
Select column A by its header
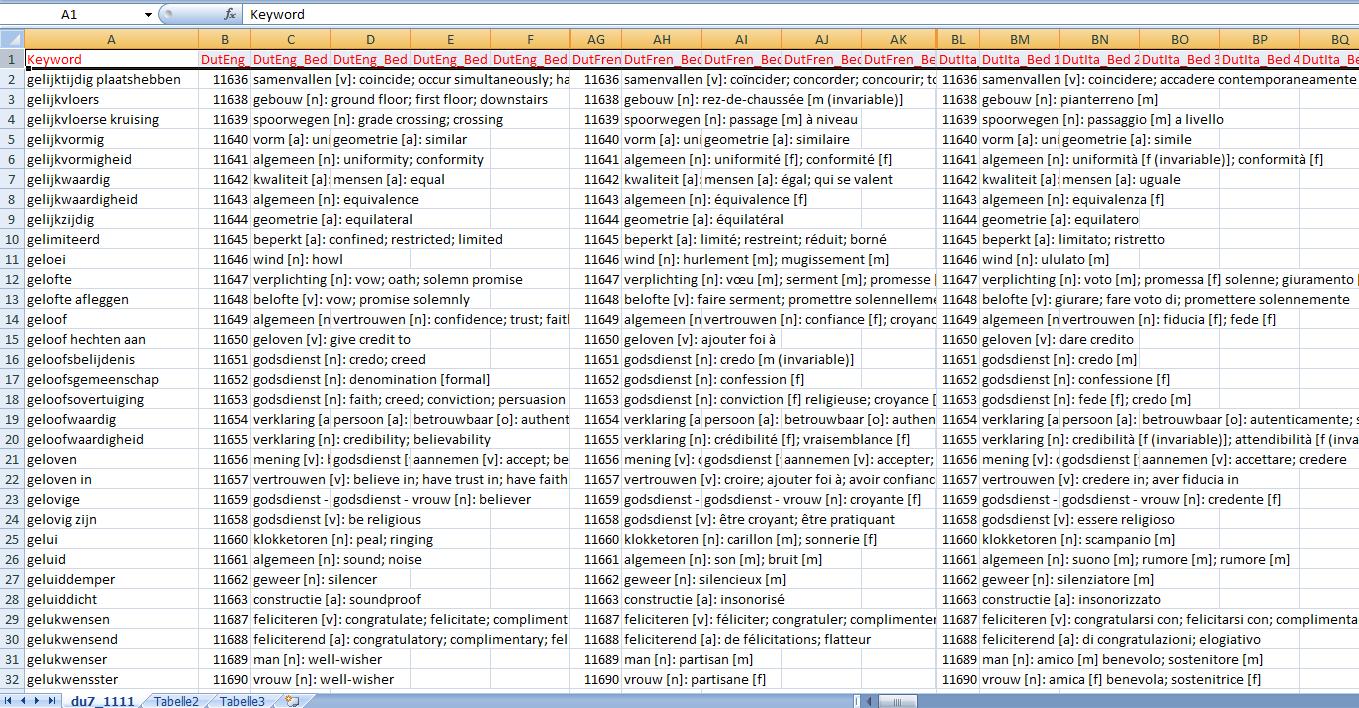111,39
